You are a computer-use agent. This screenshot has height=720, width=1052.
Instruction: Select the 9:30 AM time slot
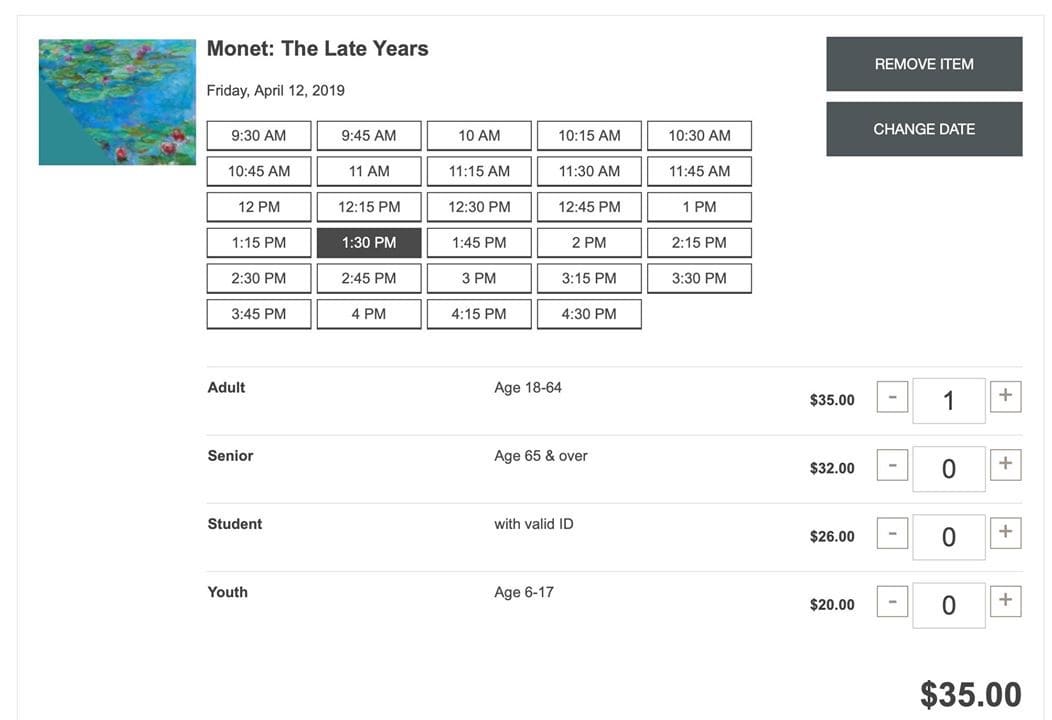pos(259,136)
